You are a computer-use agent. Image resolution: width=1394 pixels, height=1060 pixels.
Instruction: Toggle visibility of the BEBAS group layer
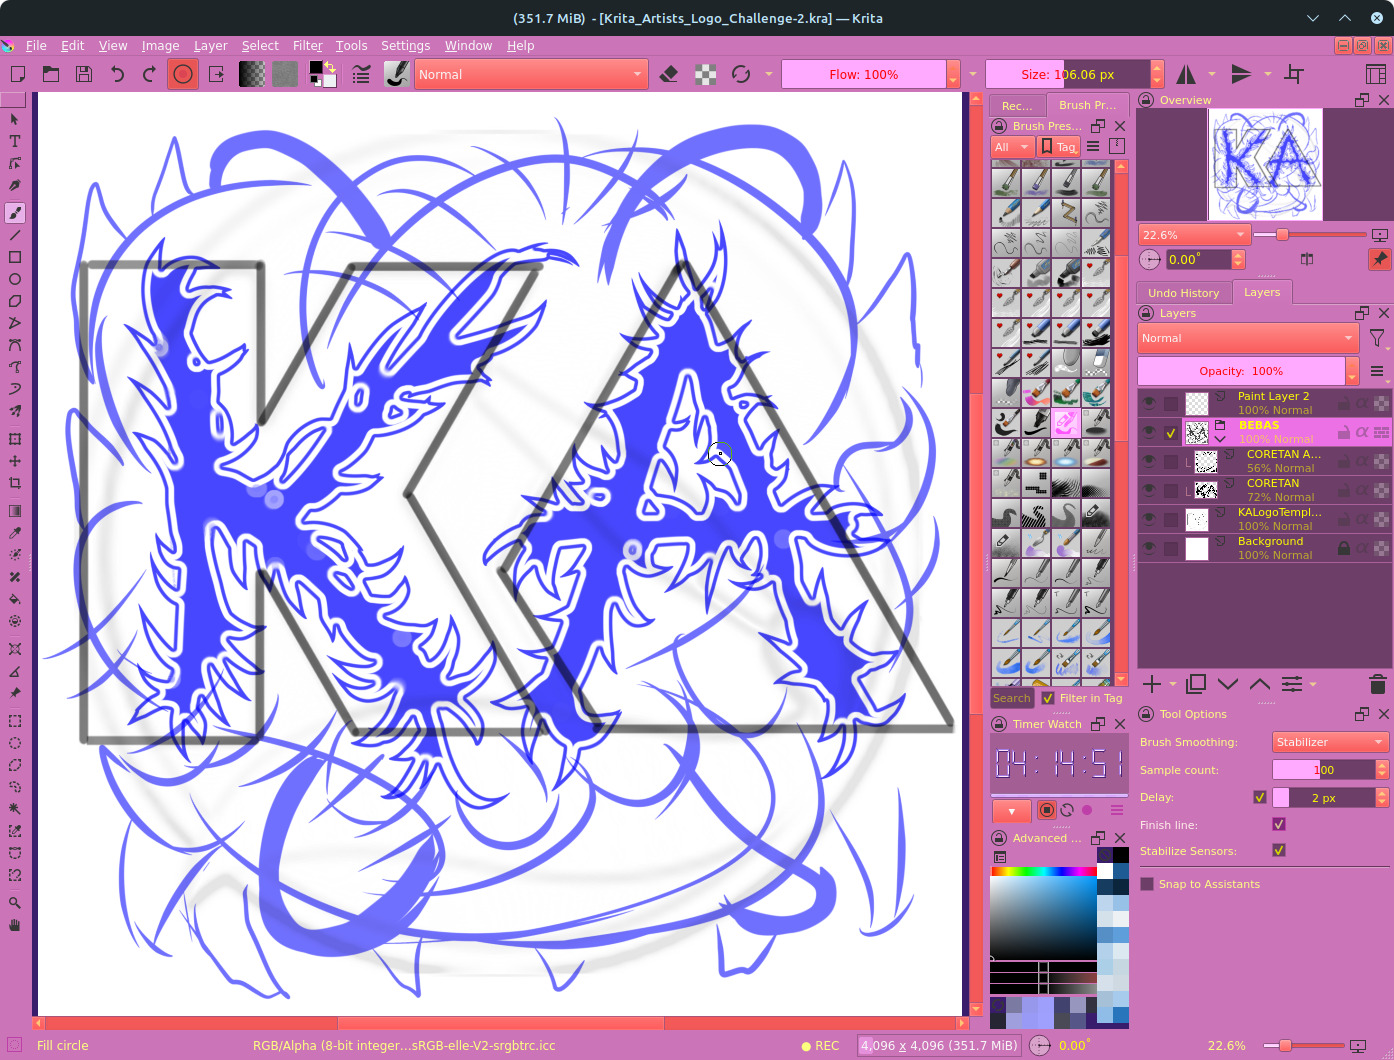[x=1149, y=432]
